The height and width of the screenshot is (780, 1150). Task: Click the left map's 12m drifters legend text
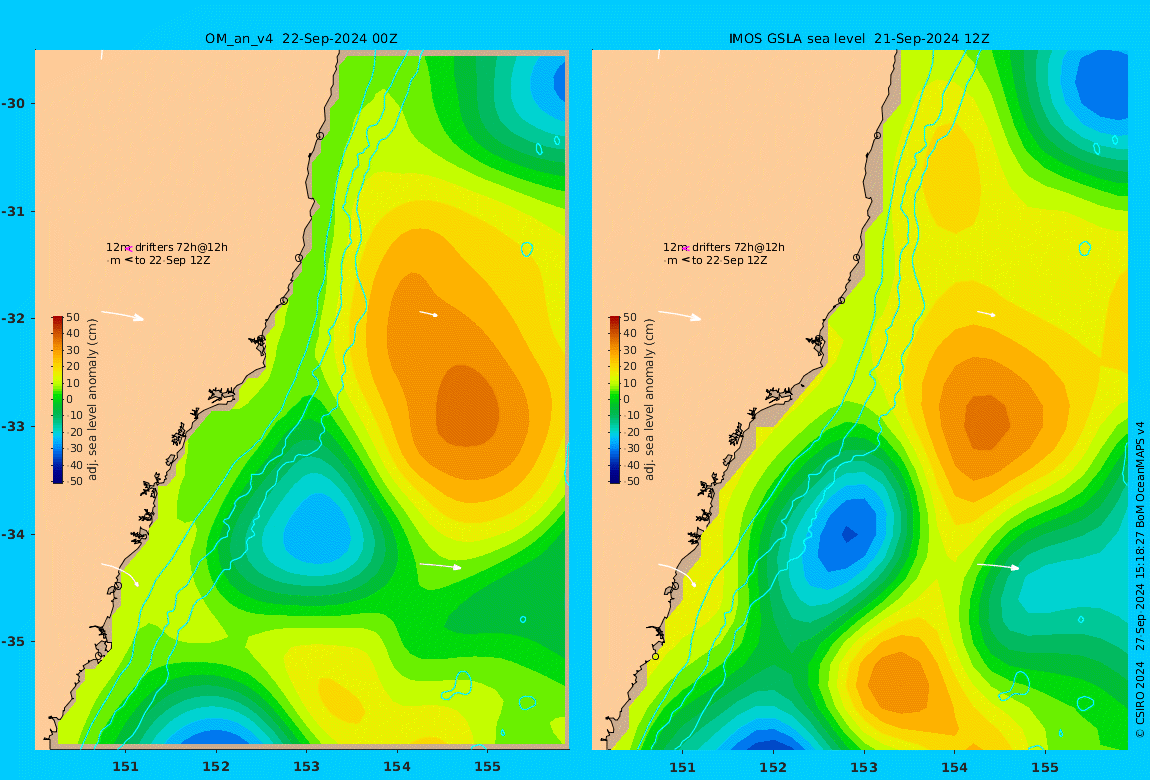[166, 248]
